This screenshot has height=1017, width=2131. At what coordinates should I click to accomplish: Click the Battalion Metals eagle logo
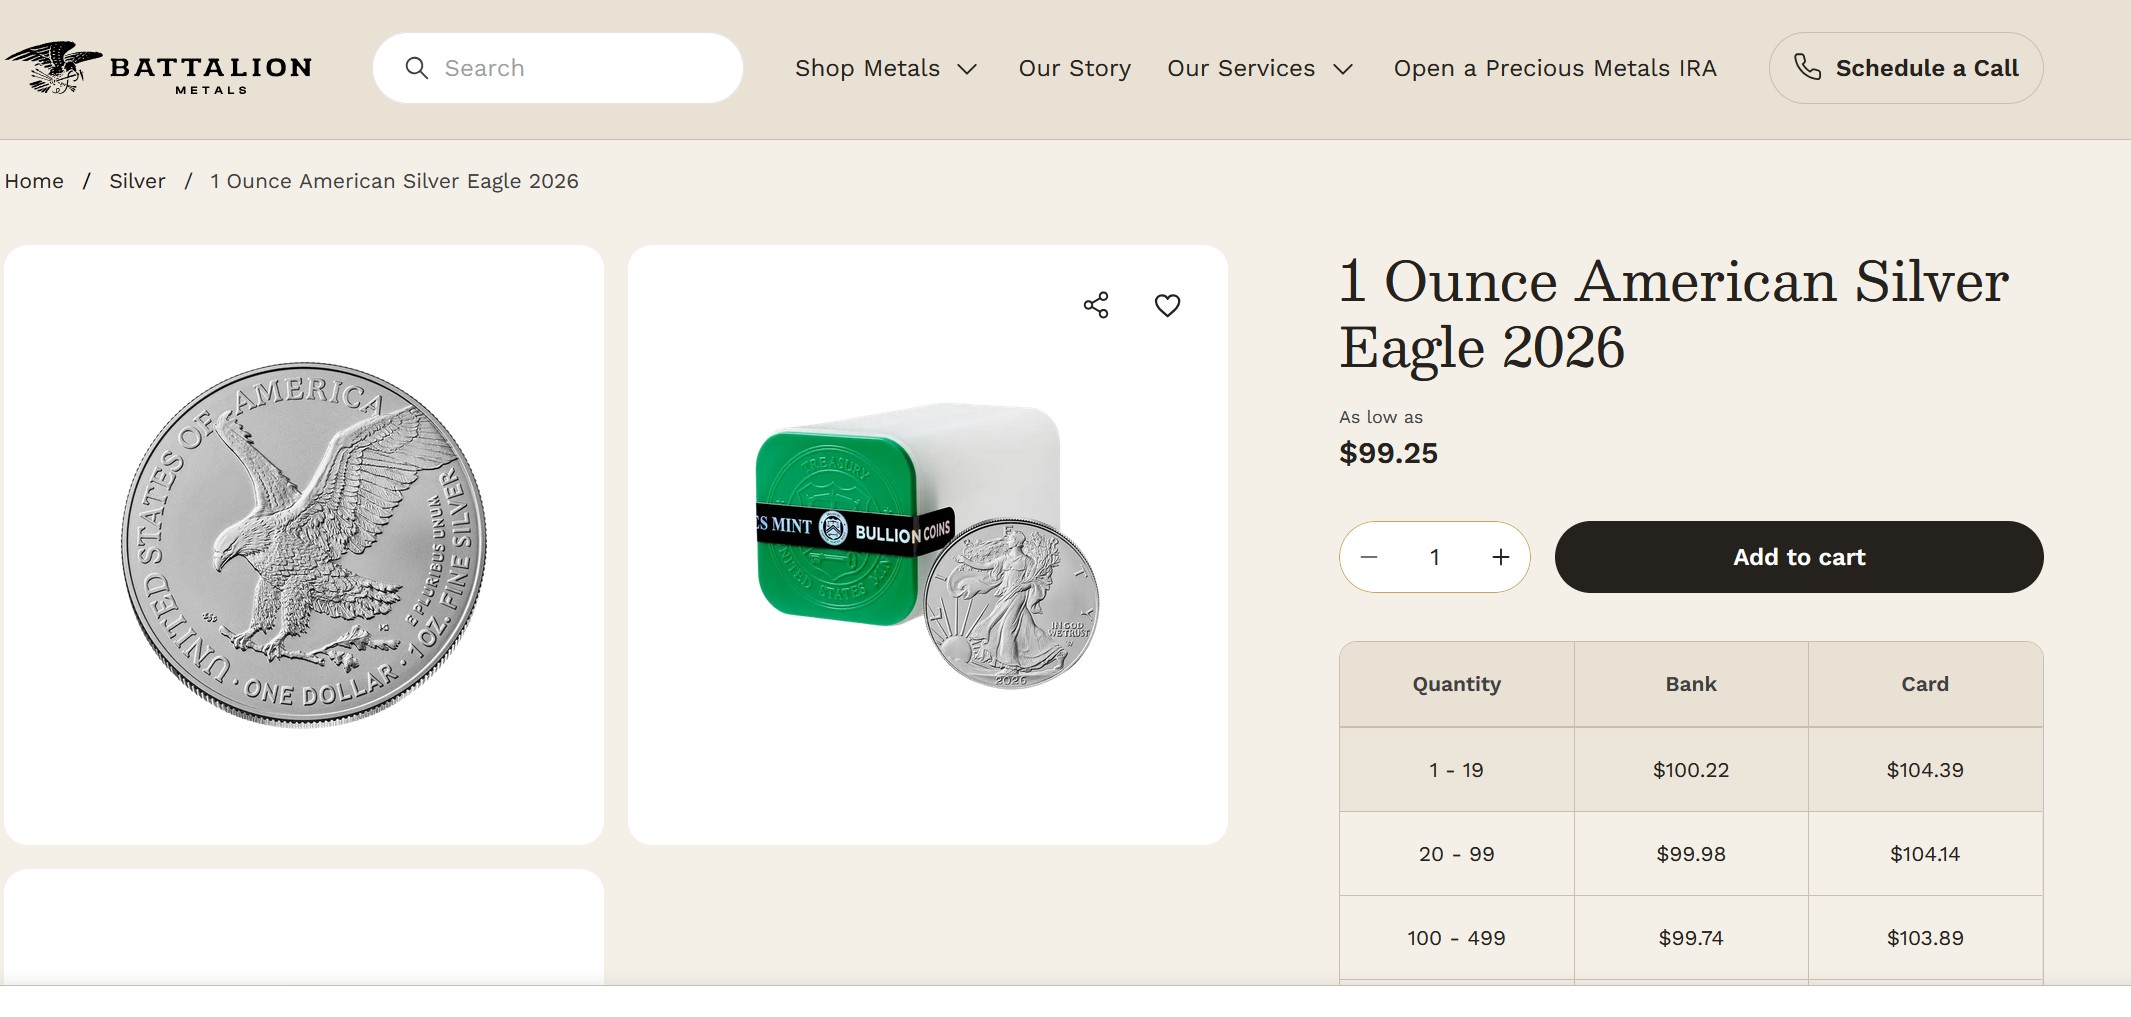55,67
